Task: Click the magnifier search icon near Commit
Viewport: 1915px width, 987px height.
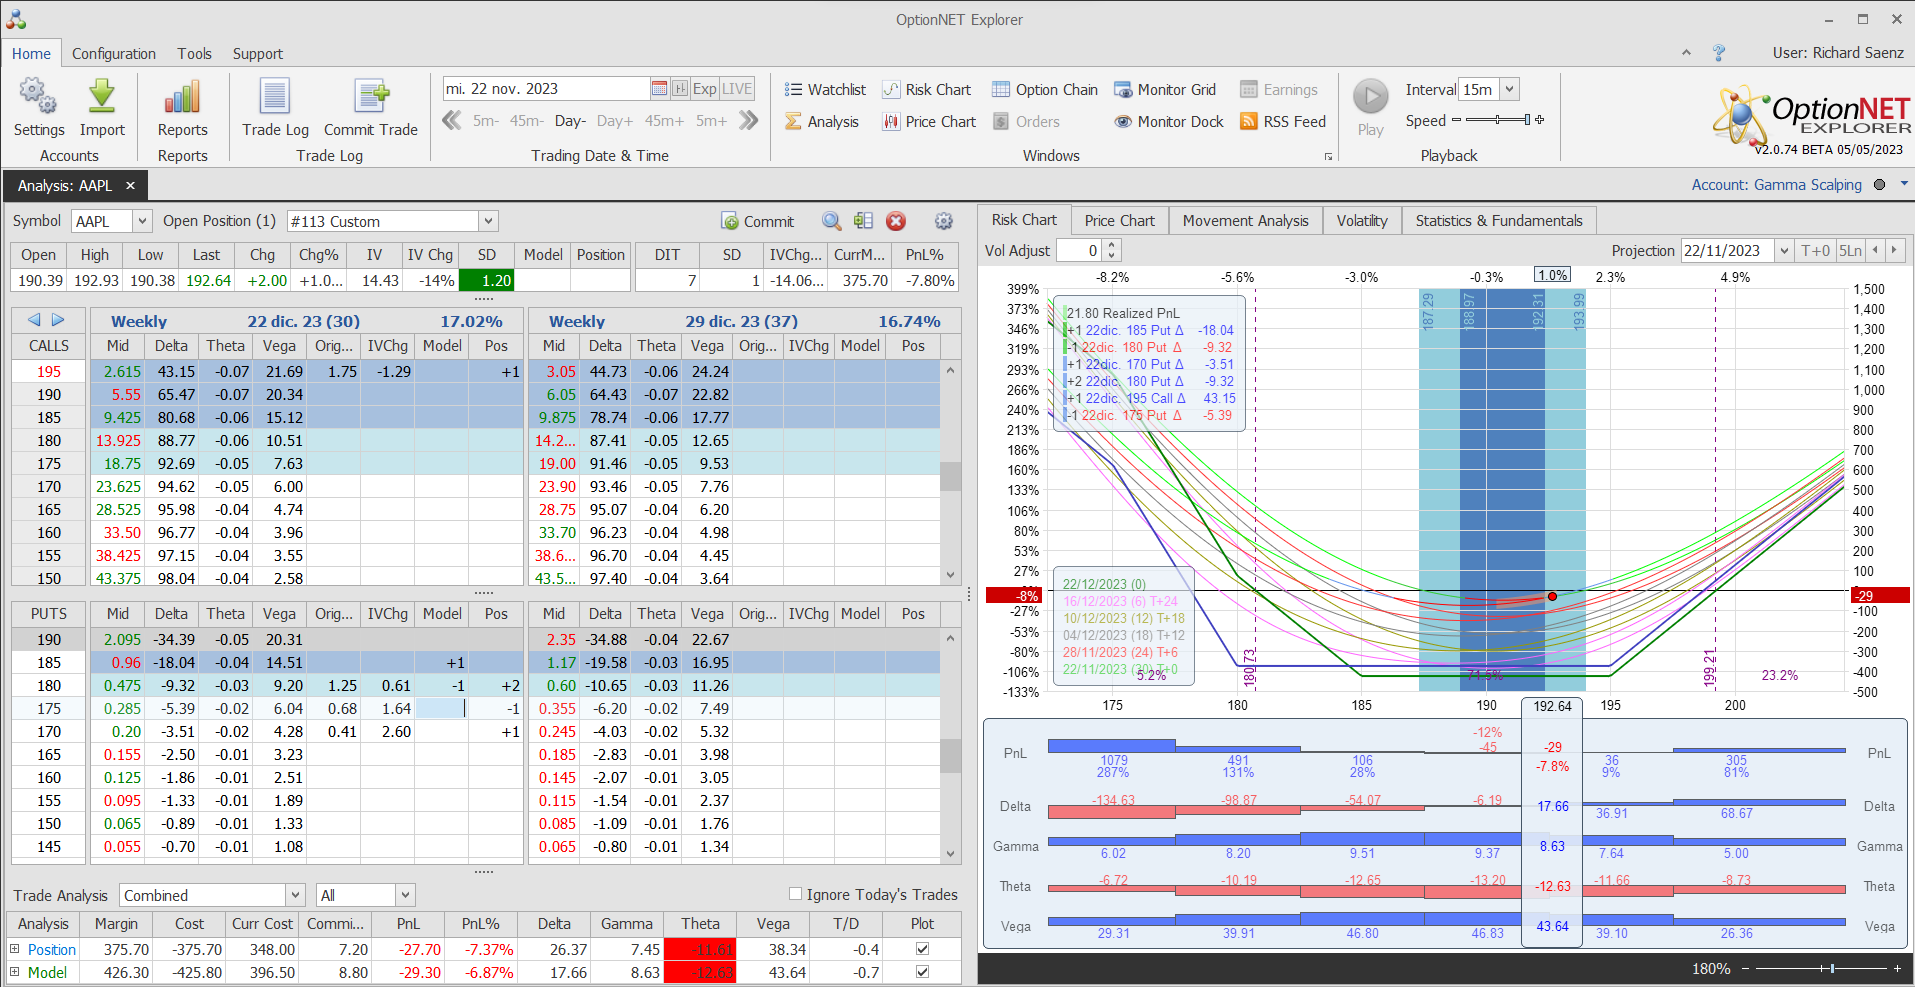Action: click(x=831, y=221)
